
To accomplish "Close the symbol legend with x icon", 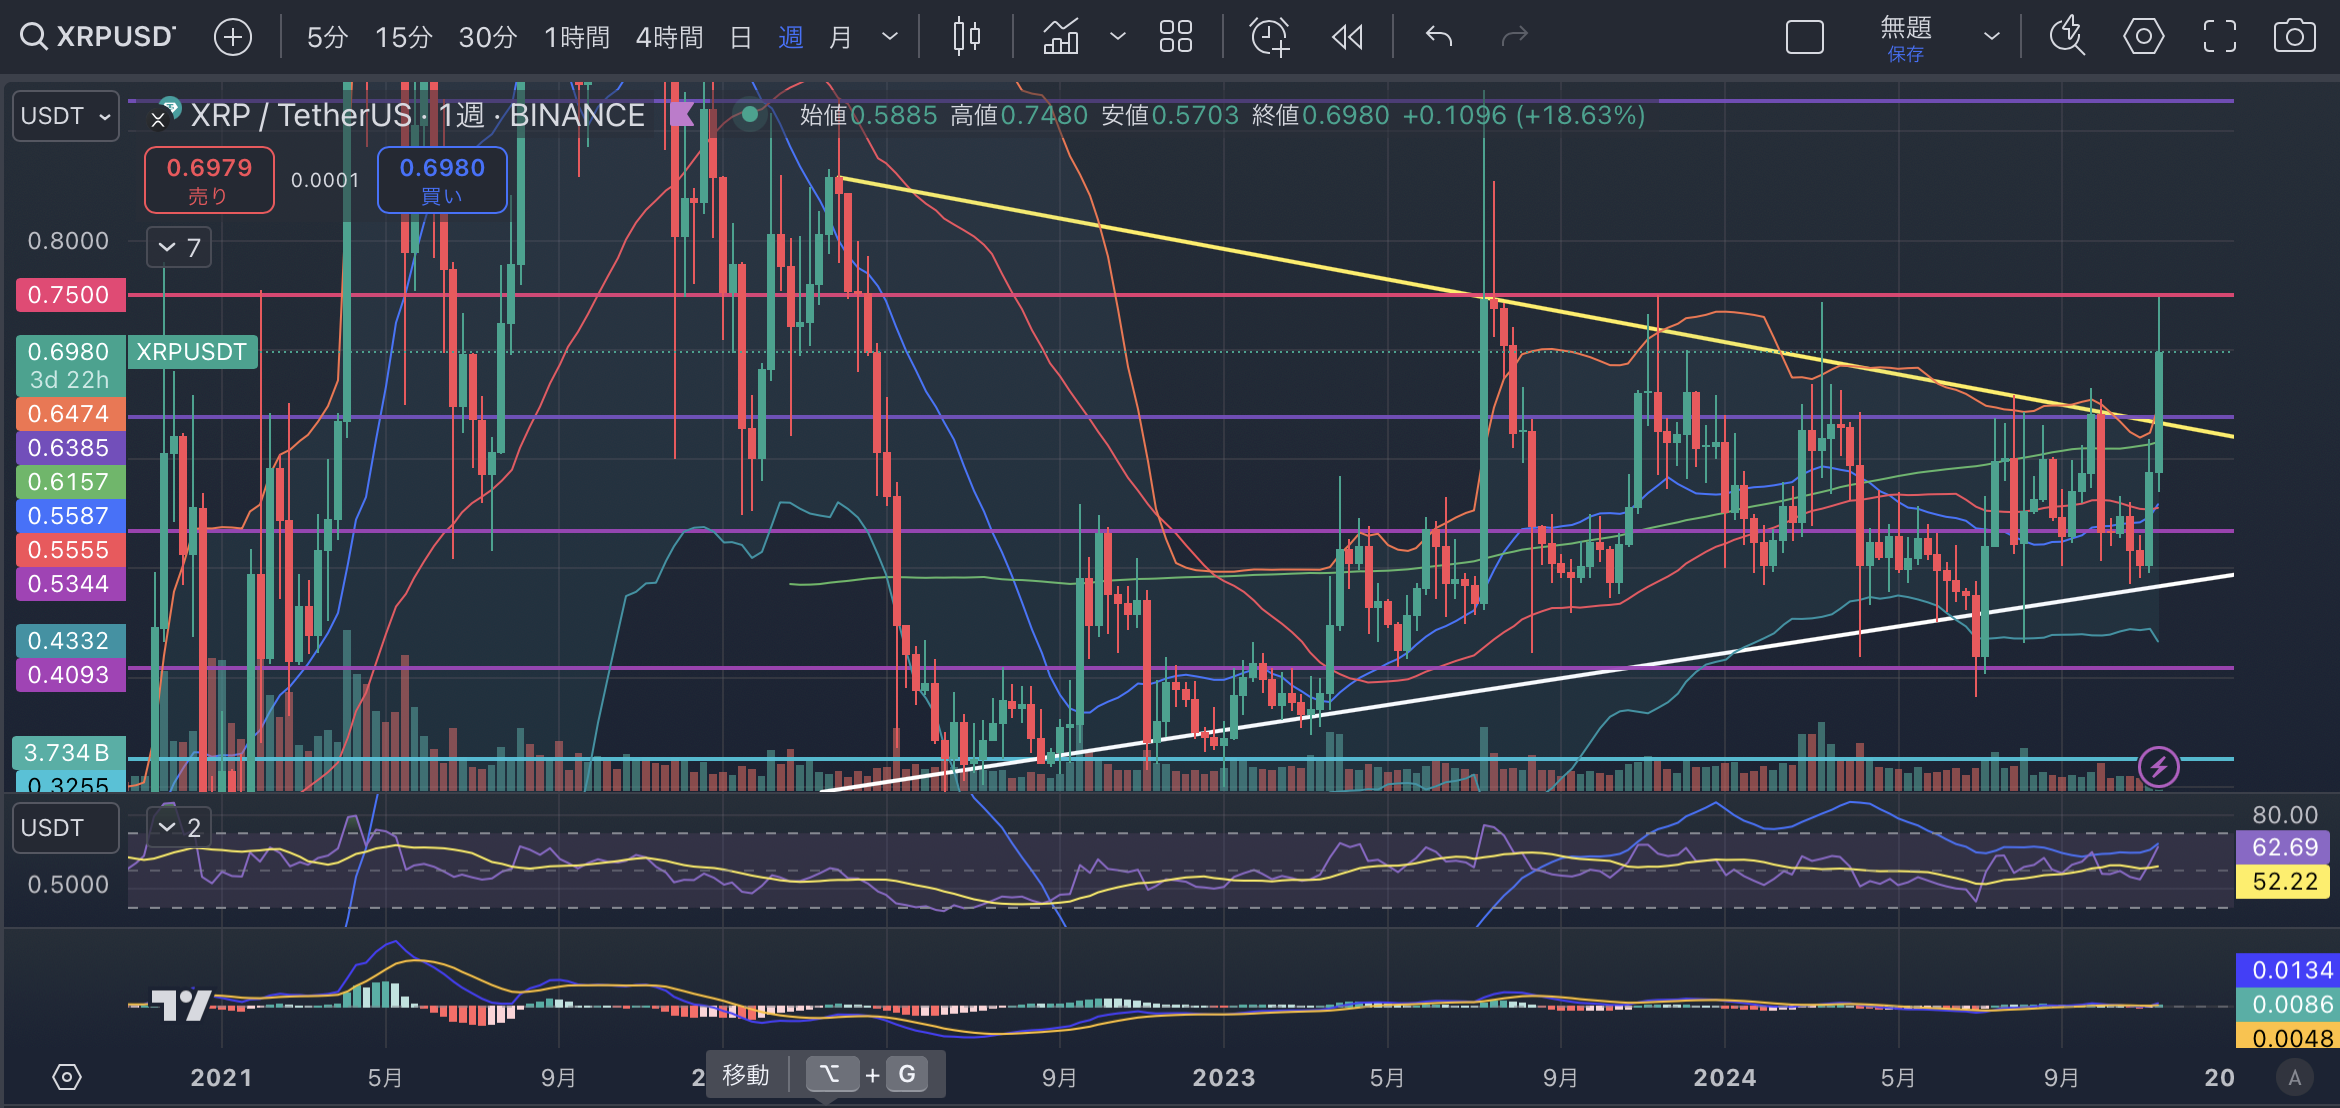I will pos(158,120).
